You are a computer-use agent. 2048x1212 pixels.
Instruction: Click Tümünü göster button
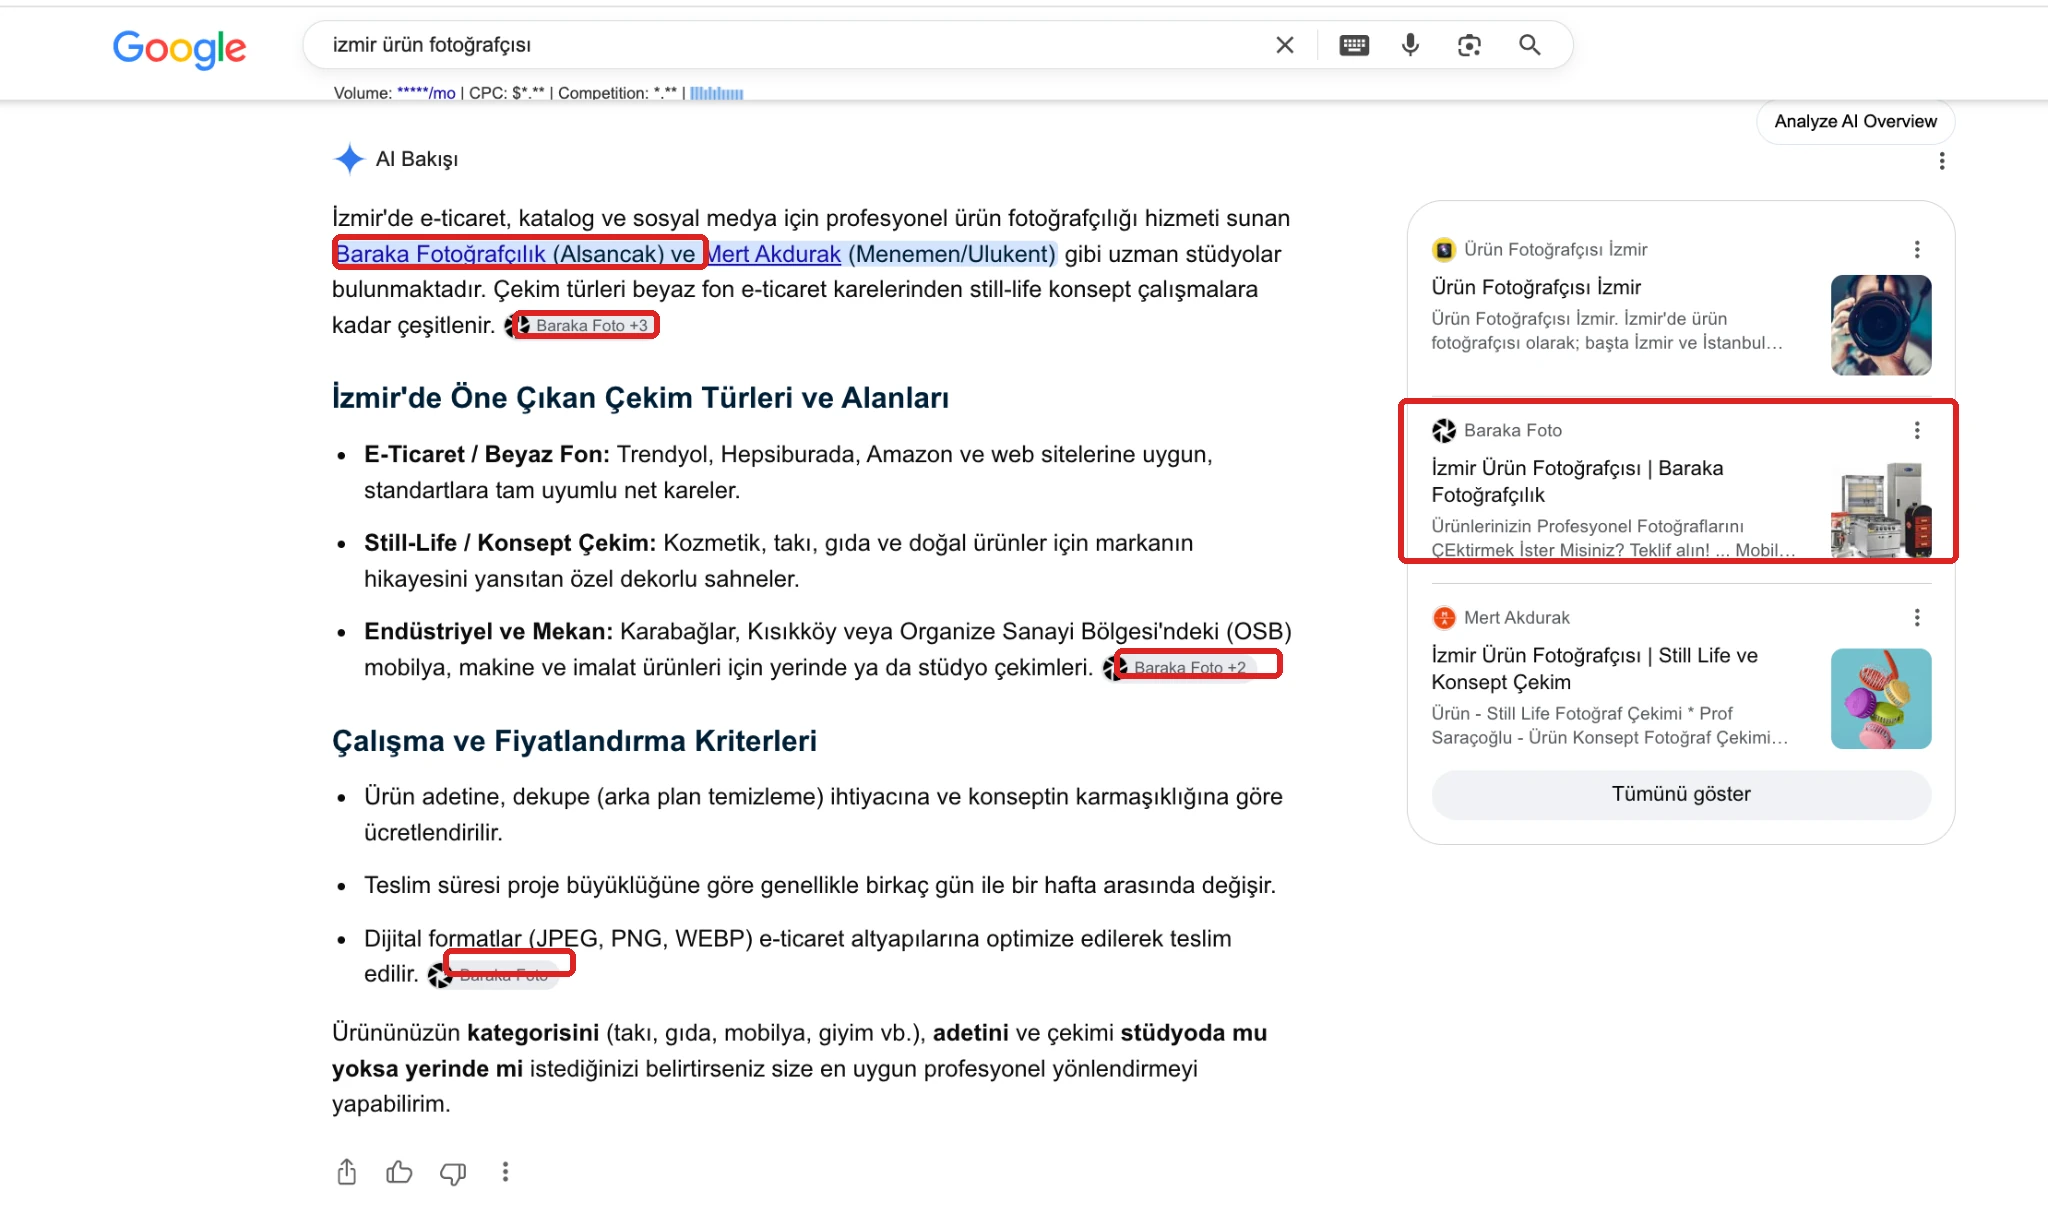[1680, 794]
